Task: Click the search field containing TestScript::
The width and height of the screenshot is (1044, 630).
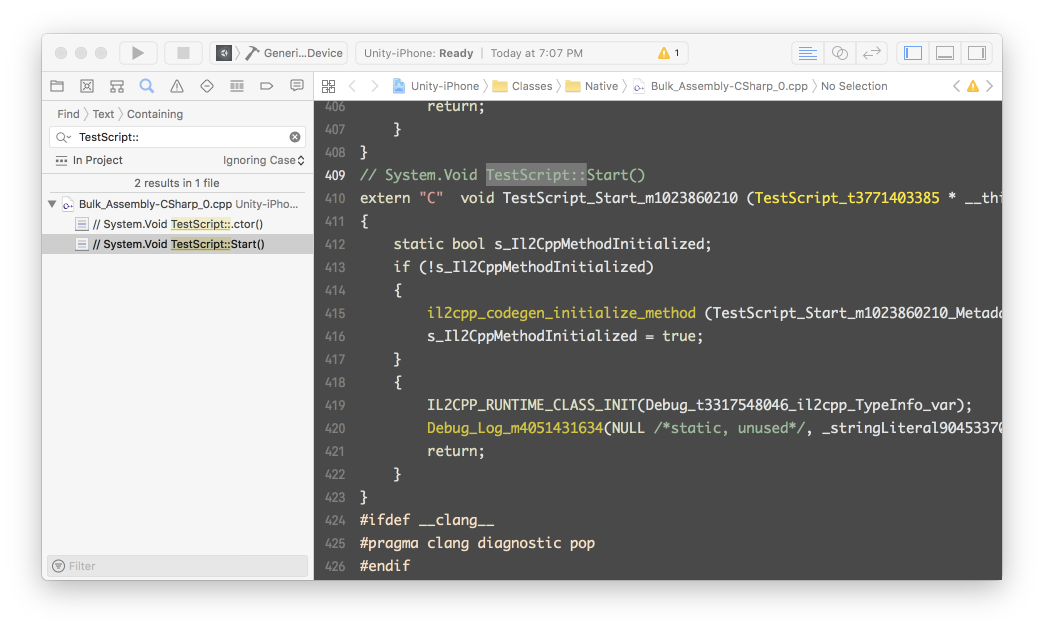Action: point(177,137)
